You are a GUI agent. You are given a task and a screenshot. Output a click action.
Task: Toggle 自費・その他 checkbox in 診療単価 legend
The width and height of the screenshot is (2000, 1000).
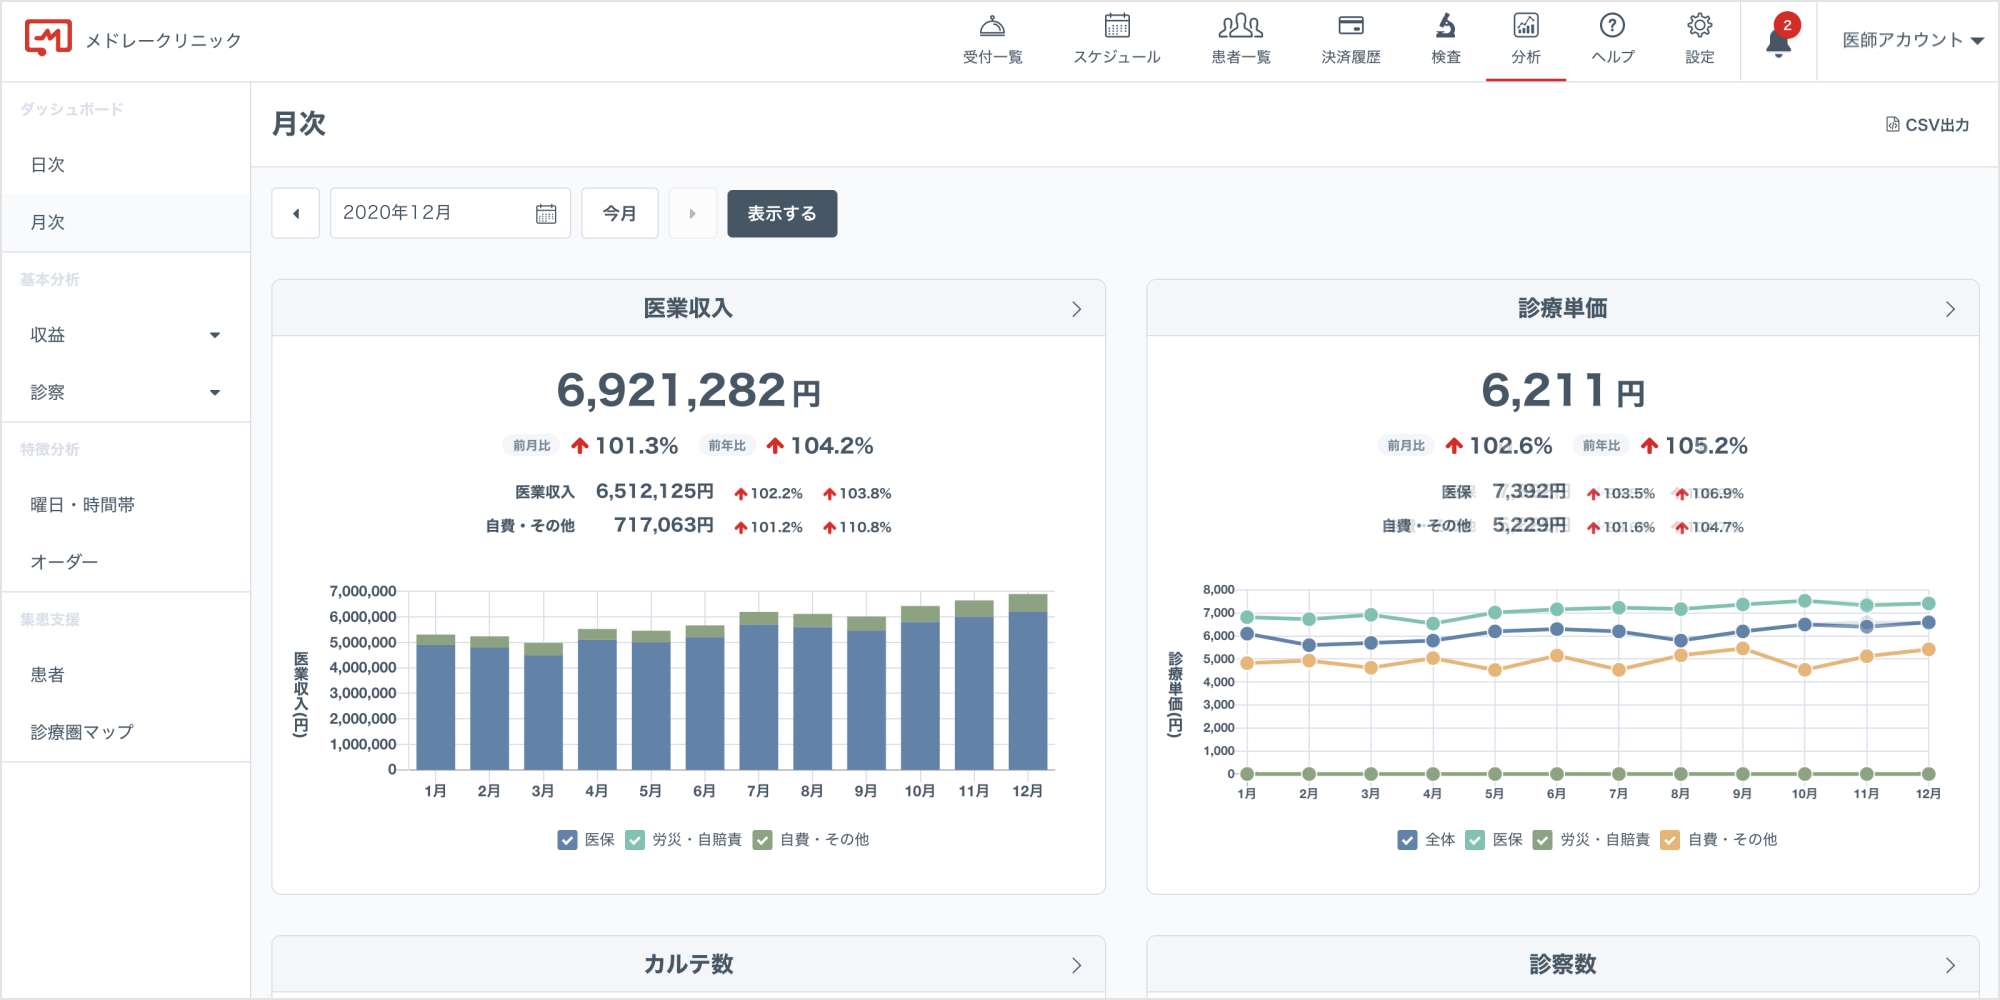[1670, 840]
